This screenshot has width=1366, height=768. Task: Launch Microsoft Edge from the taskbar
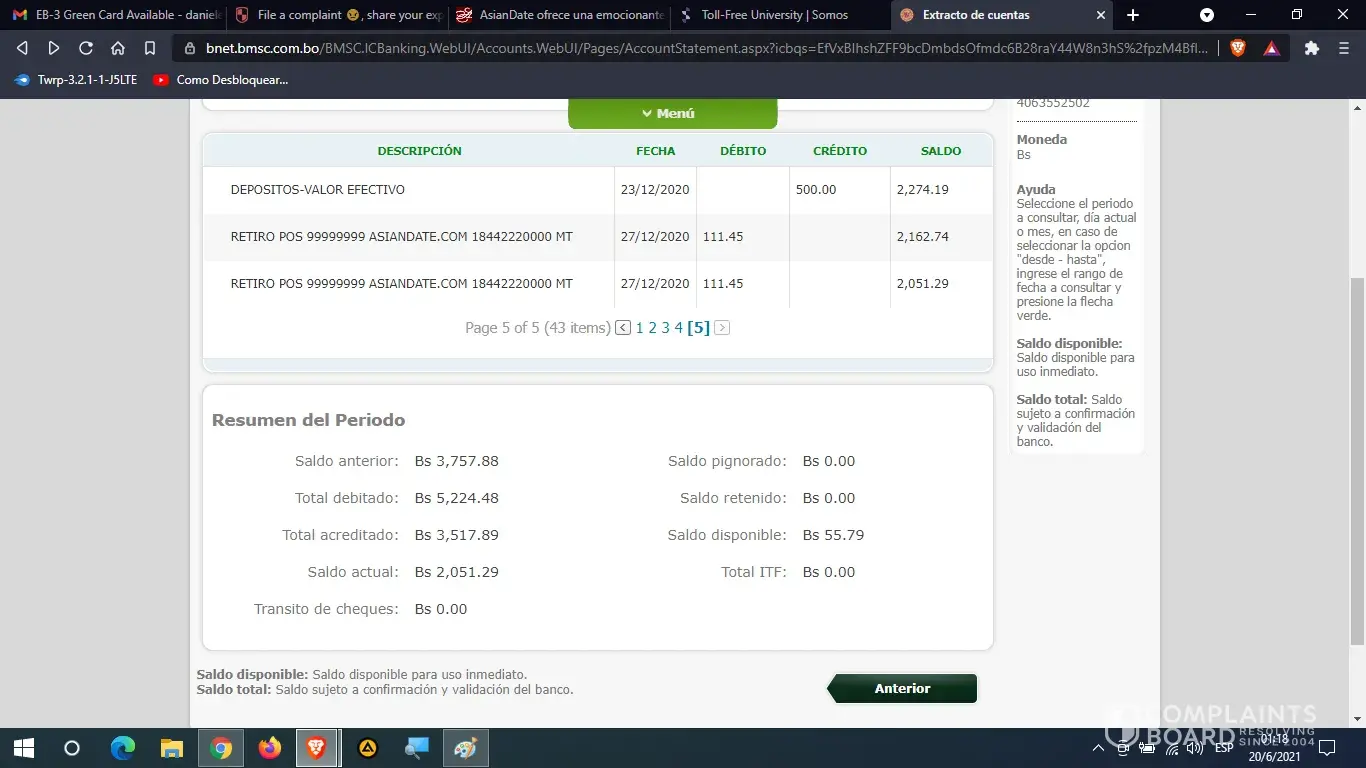click(122, 748)
